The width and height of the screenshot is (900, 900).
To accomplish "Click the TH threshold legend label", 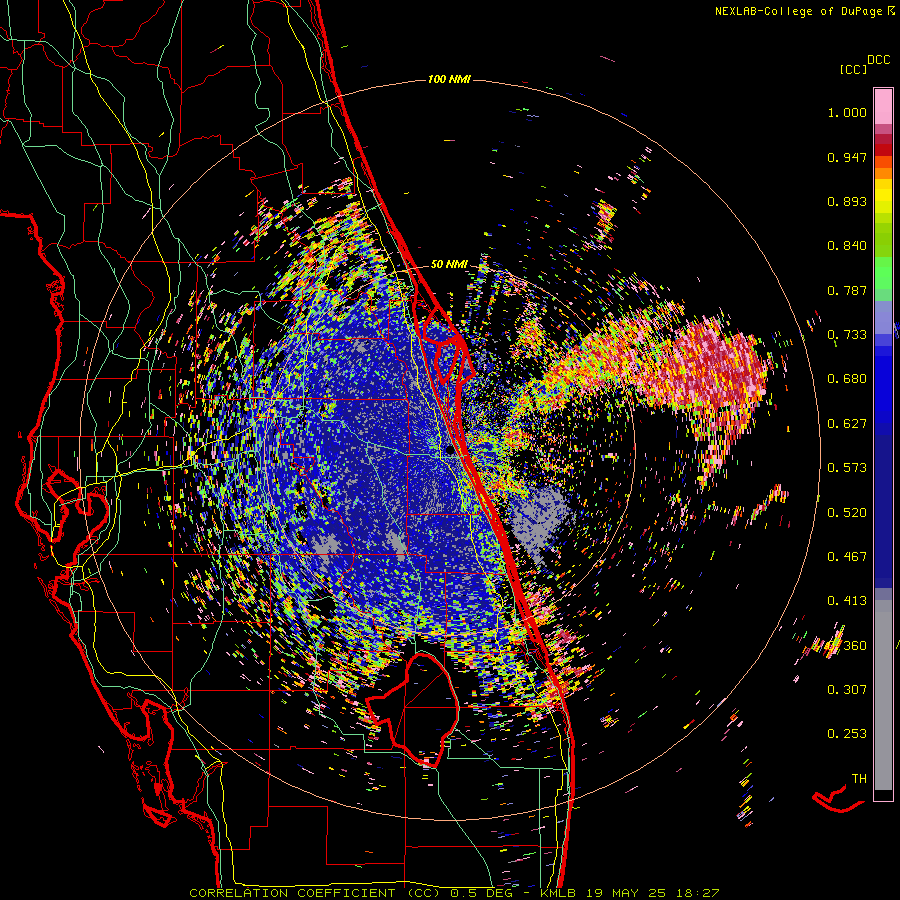I will [x=859, y=779].
